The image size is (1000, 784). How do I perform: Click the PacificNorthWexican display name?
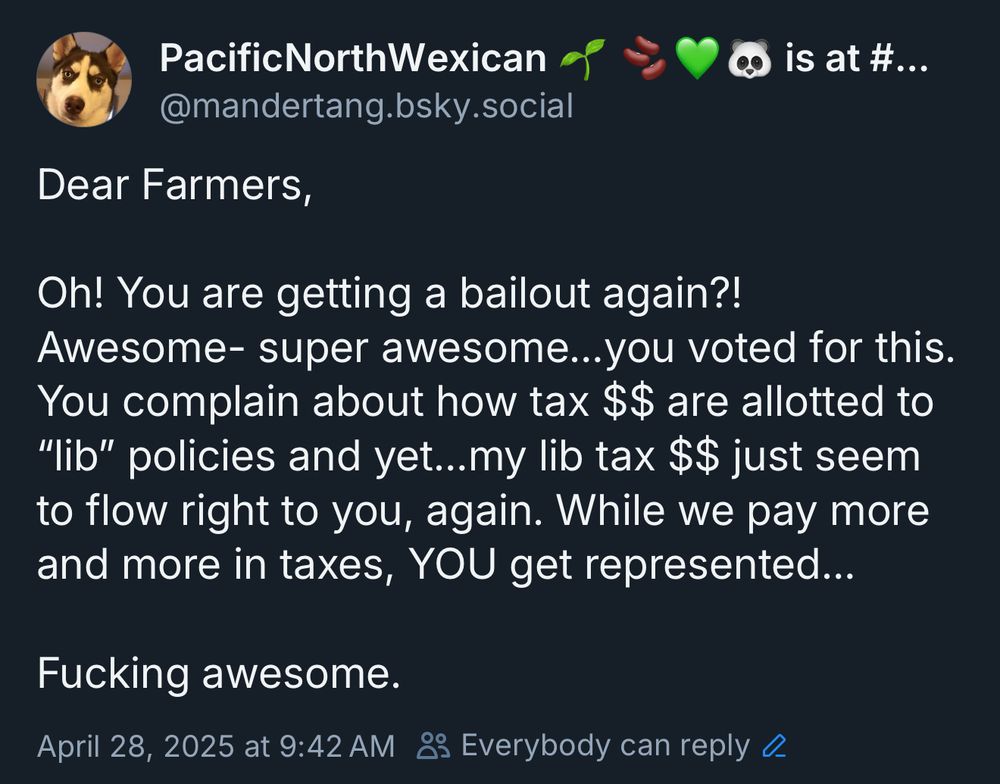(353, 58)
